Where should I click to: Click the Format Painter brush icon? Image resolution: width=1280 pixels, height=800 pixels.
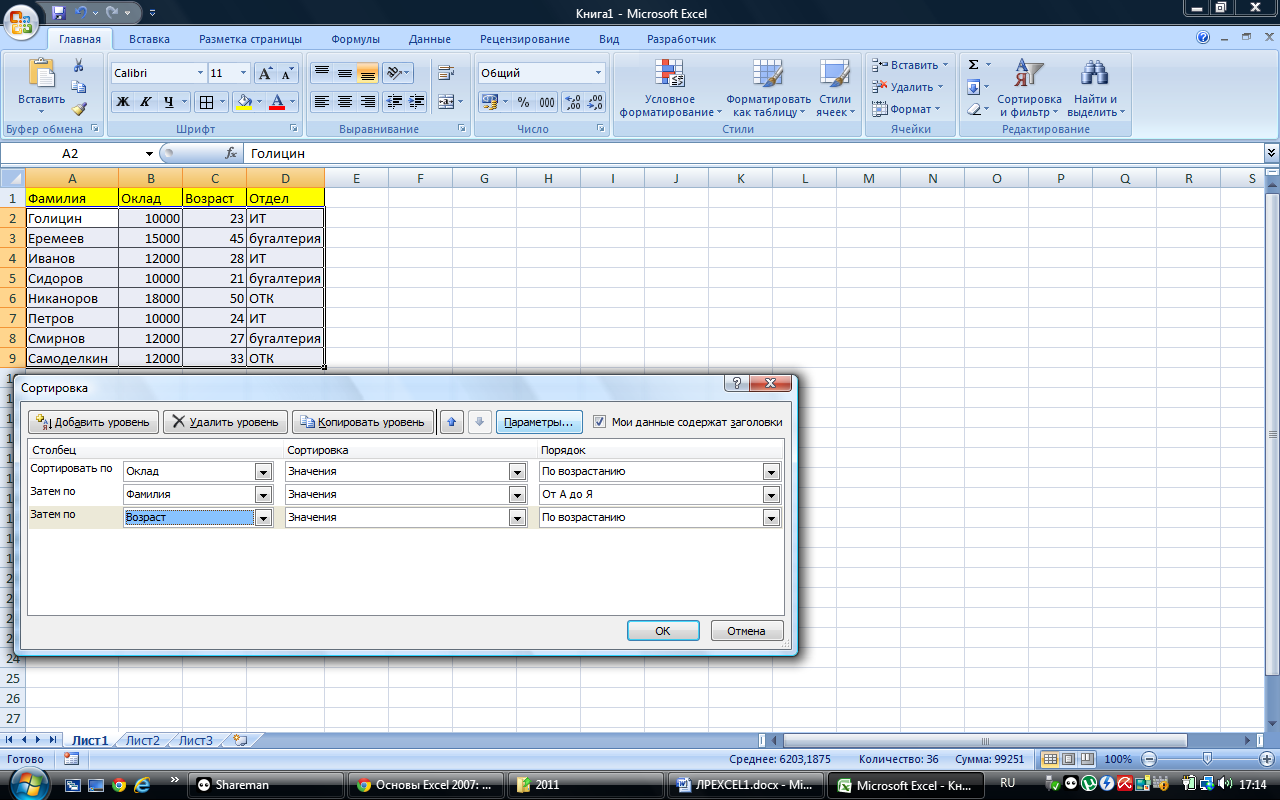click(79, 109)
